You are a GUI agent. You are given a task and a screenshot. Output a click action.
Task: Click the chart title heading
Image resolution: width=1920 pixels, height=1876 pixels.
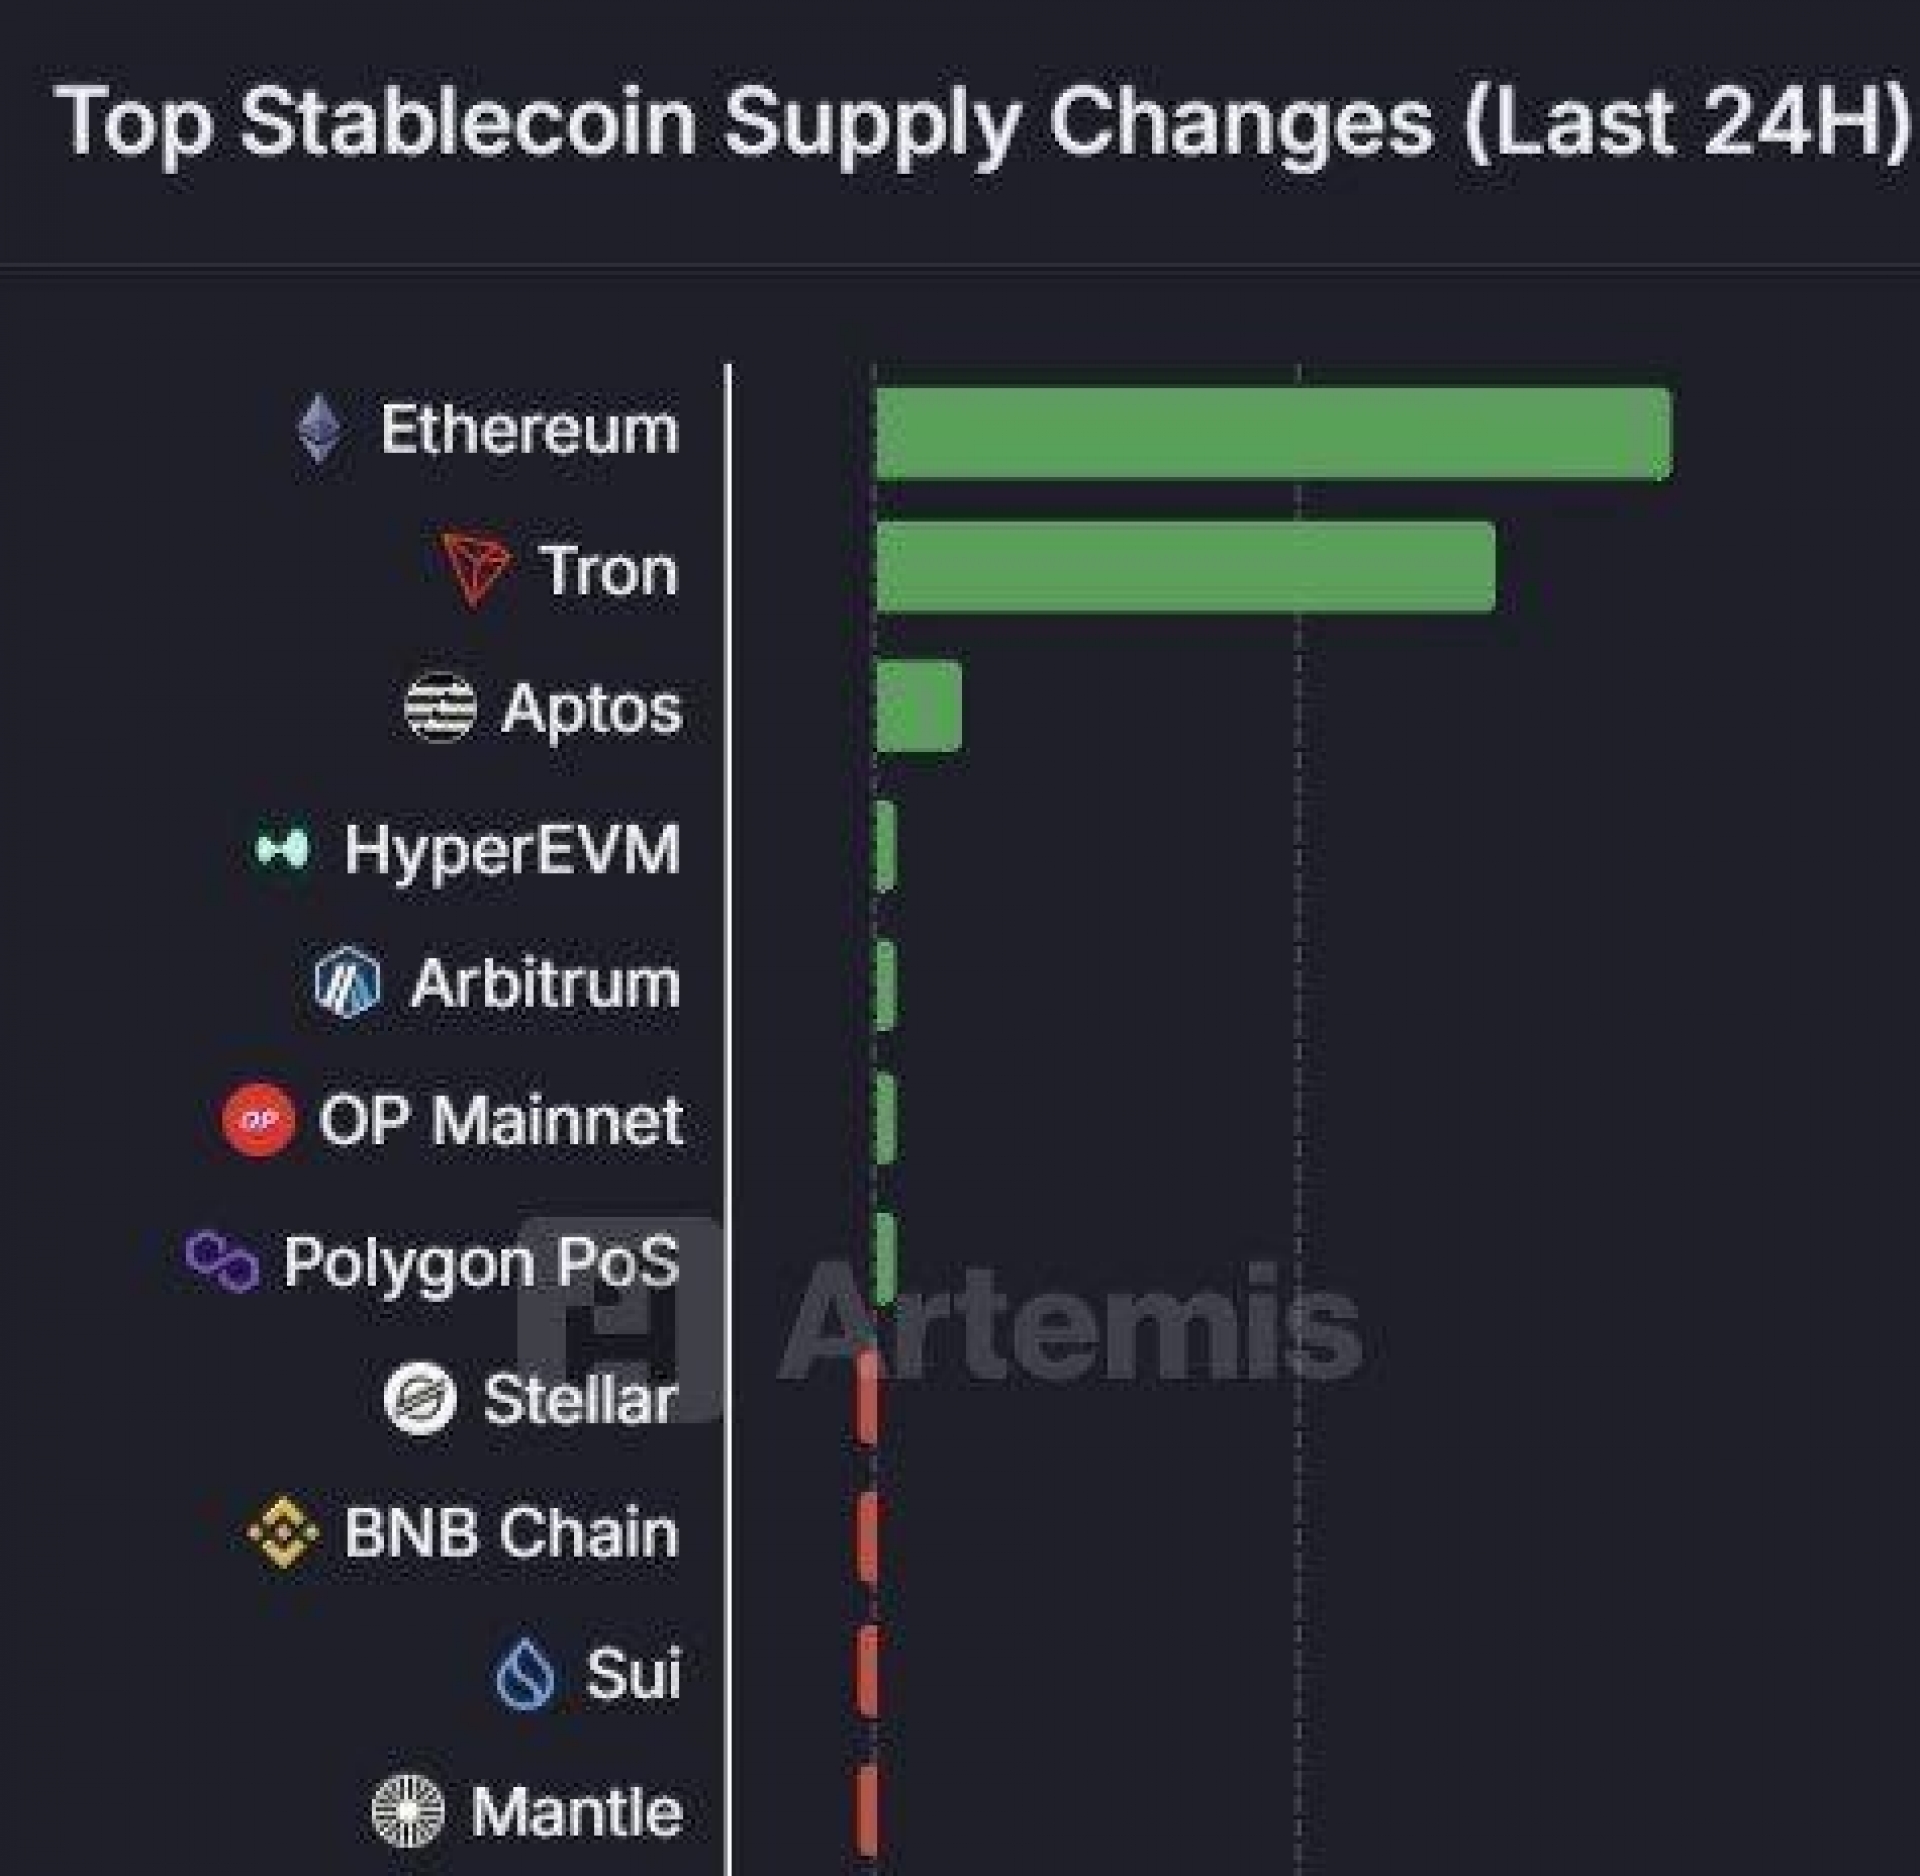(985, 123)
